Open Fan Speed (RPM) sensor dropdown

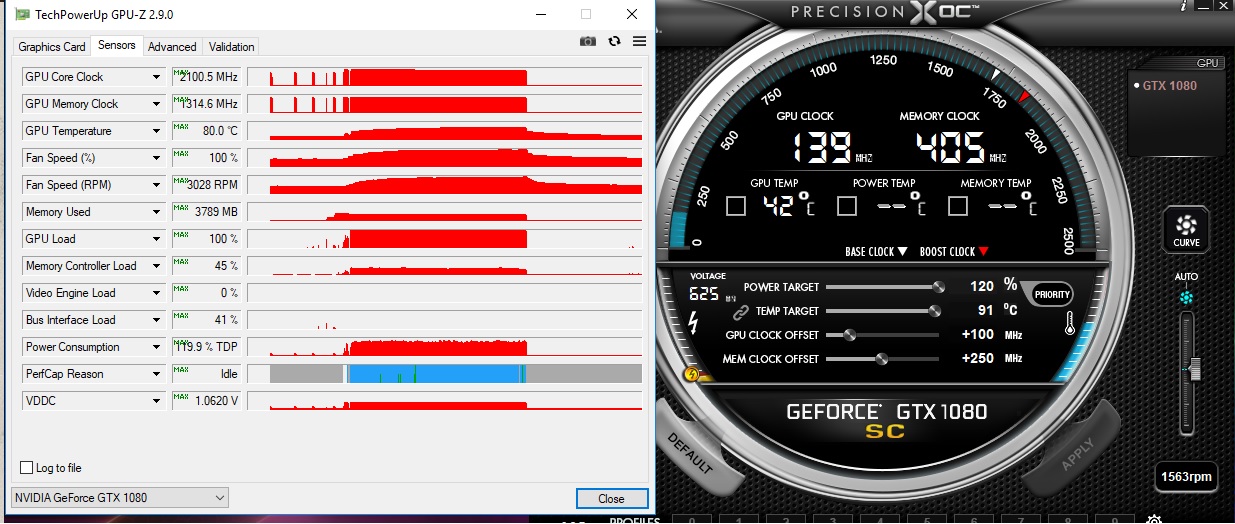156,185
